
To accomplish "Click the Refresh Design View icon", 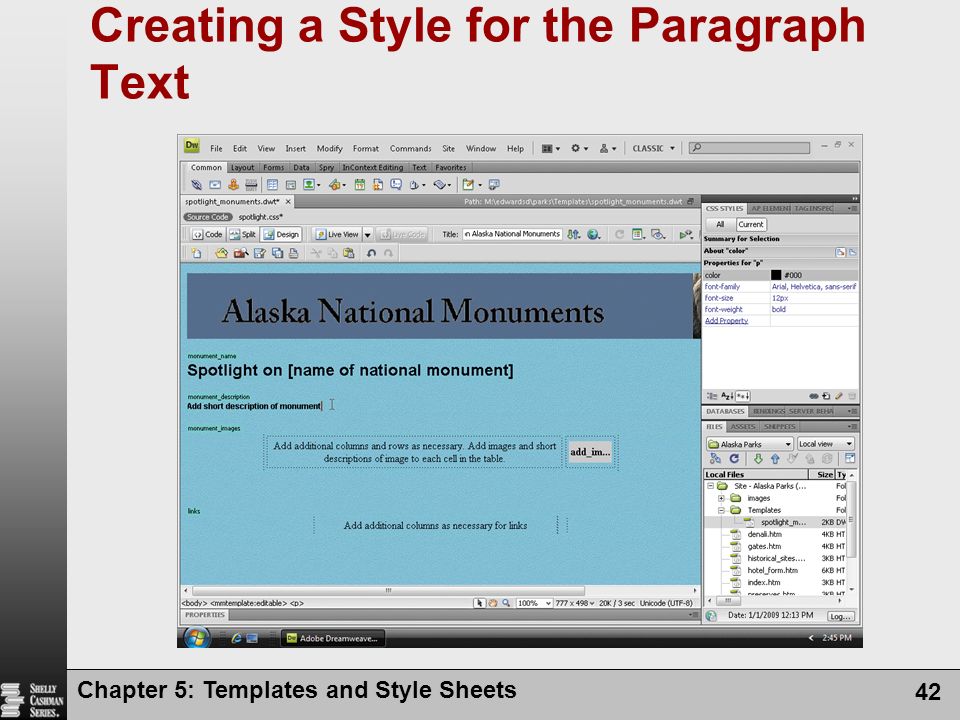I will (x=619, y=234).
